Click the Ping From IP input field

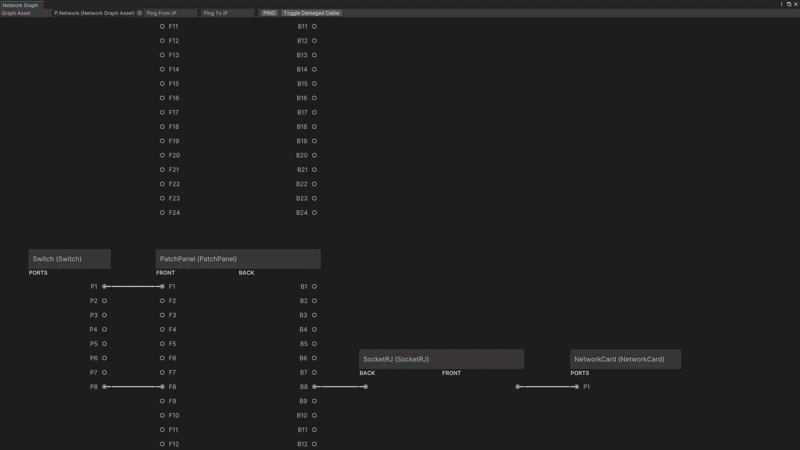pyautogui.click(x=170, y=13)
